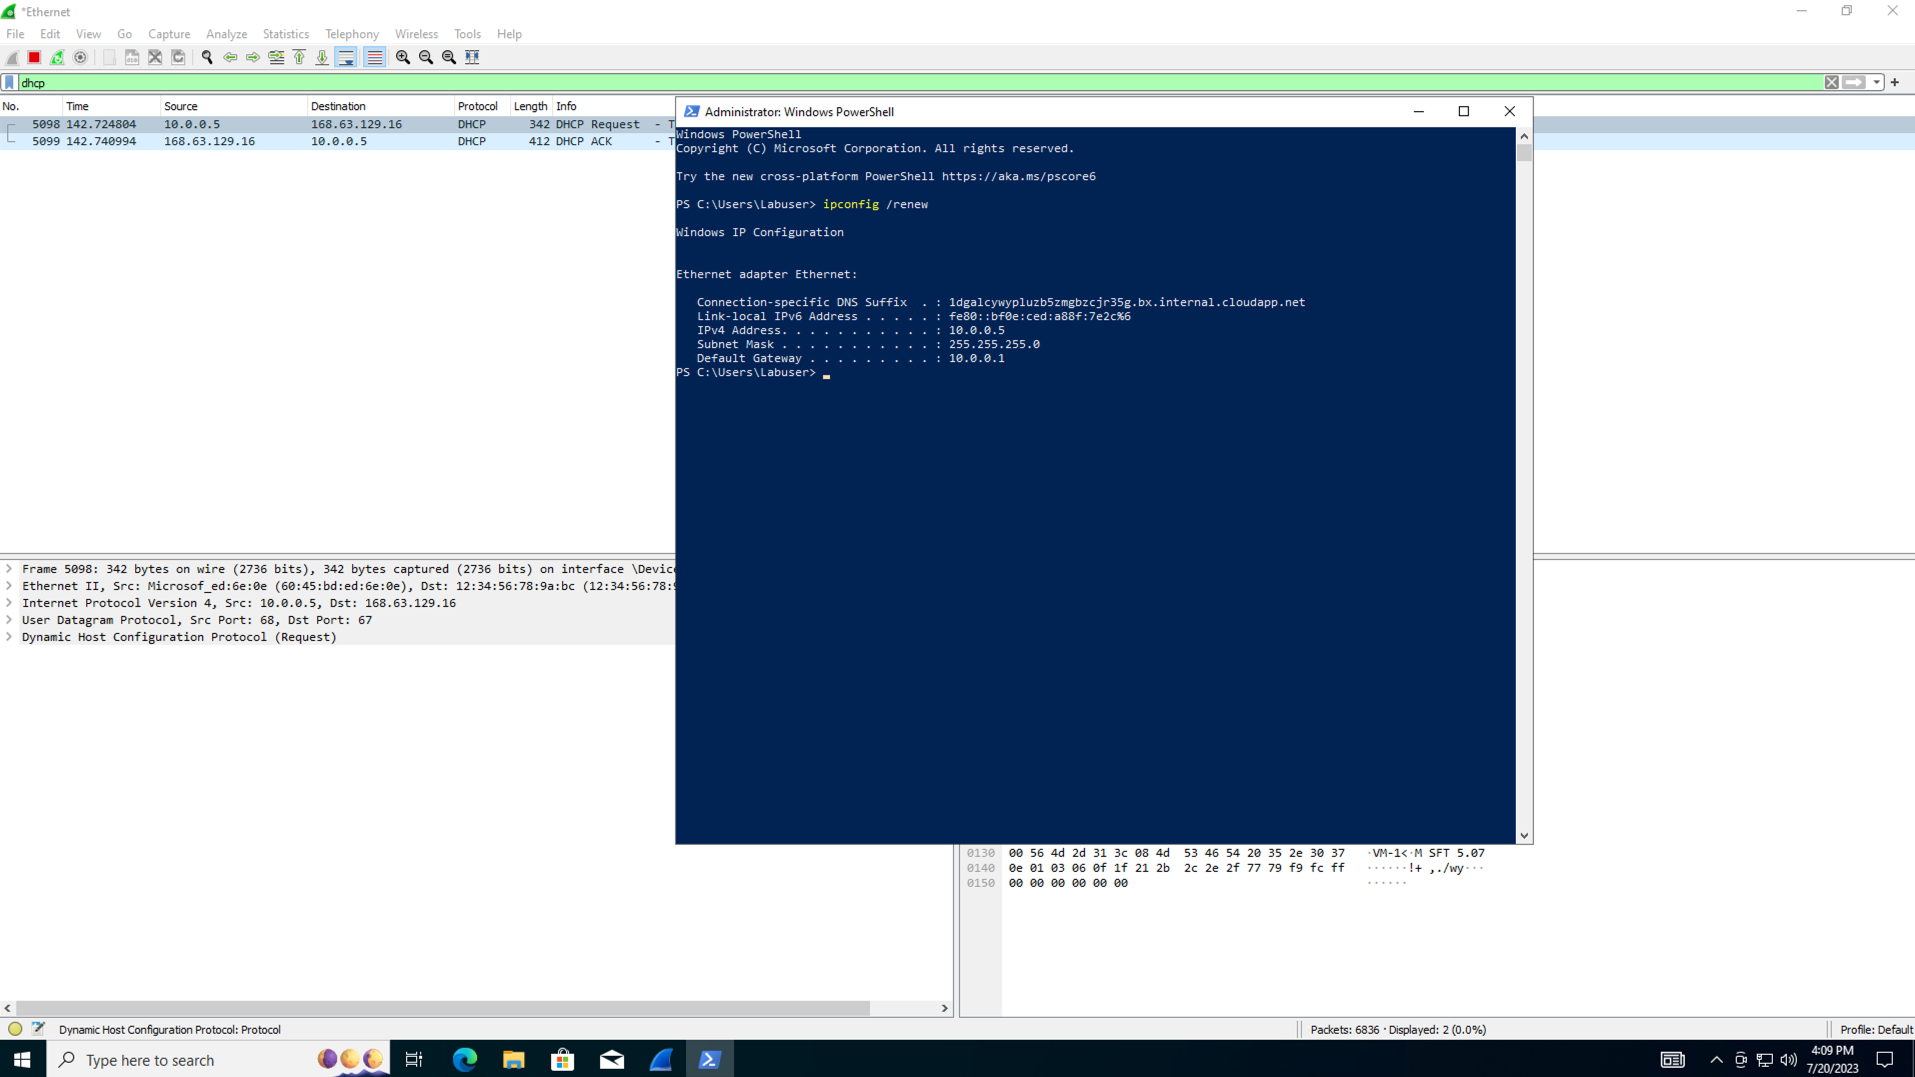Screen dimensions: 1915x1077
Task: Select the DHCP ACK packet row
Action: tap(300, 141)
